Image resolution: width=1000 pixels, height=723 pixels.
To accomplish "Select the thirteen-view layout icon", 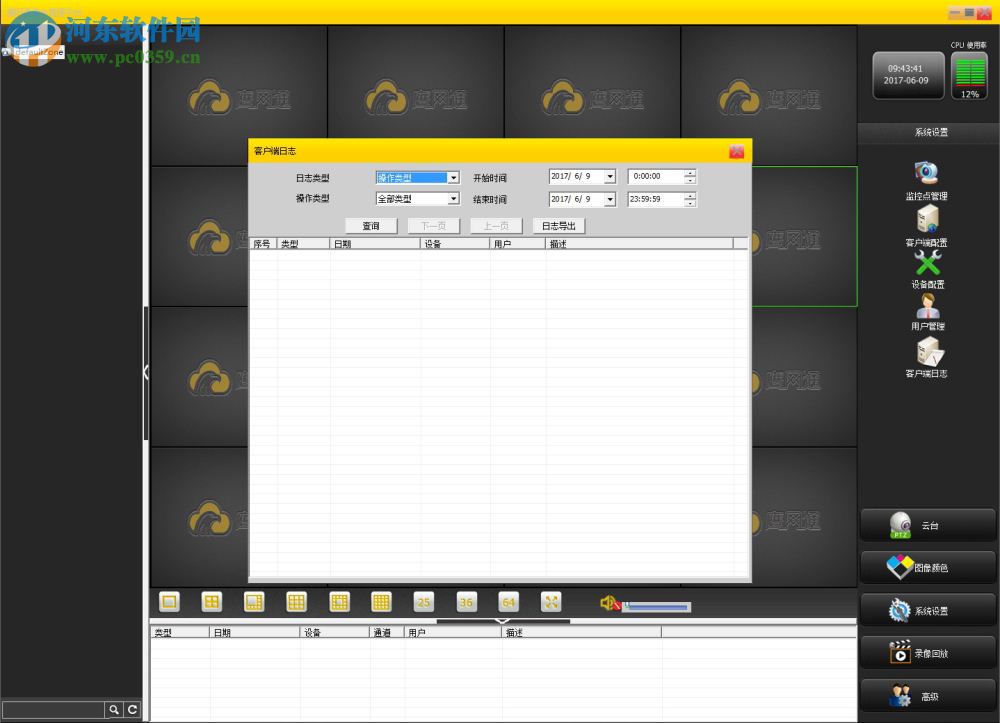I will click(339, 602).
